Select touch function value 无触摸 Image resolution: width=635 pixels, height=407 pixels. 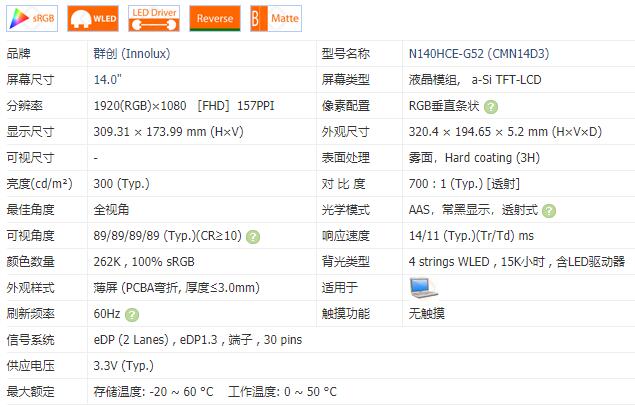click(x=426, y=313)
